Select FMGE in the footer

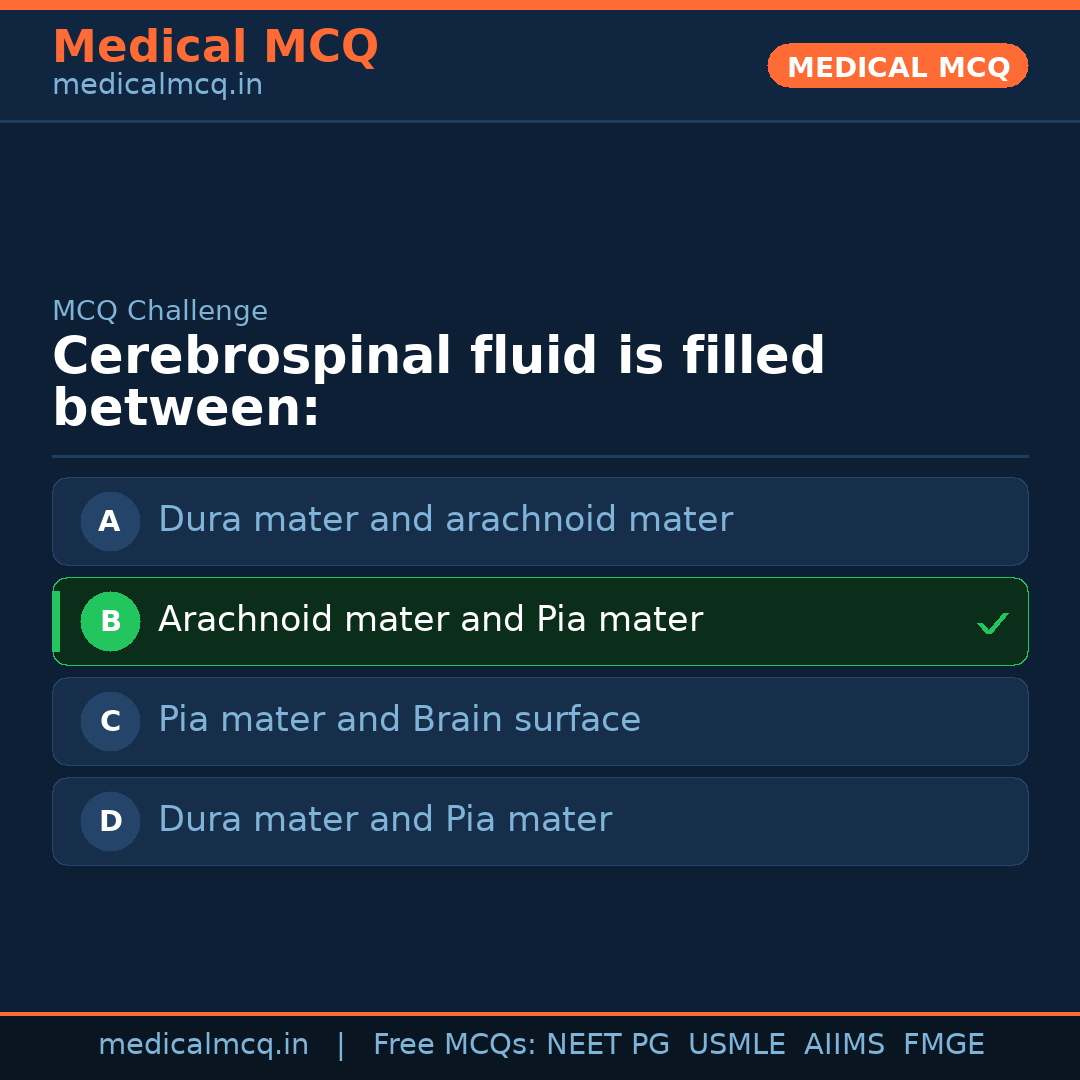click(943, 1045)
